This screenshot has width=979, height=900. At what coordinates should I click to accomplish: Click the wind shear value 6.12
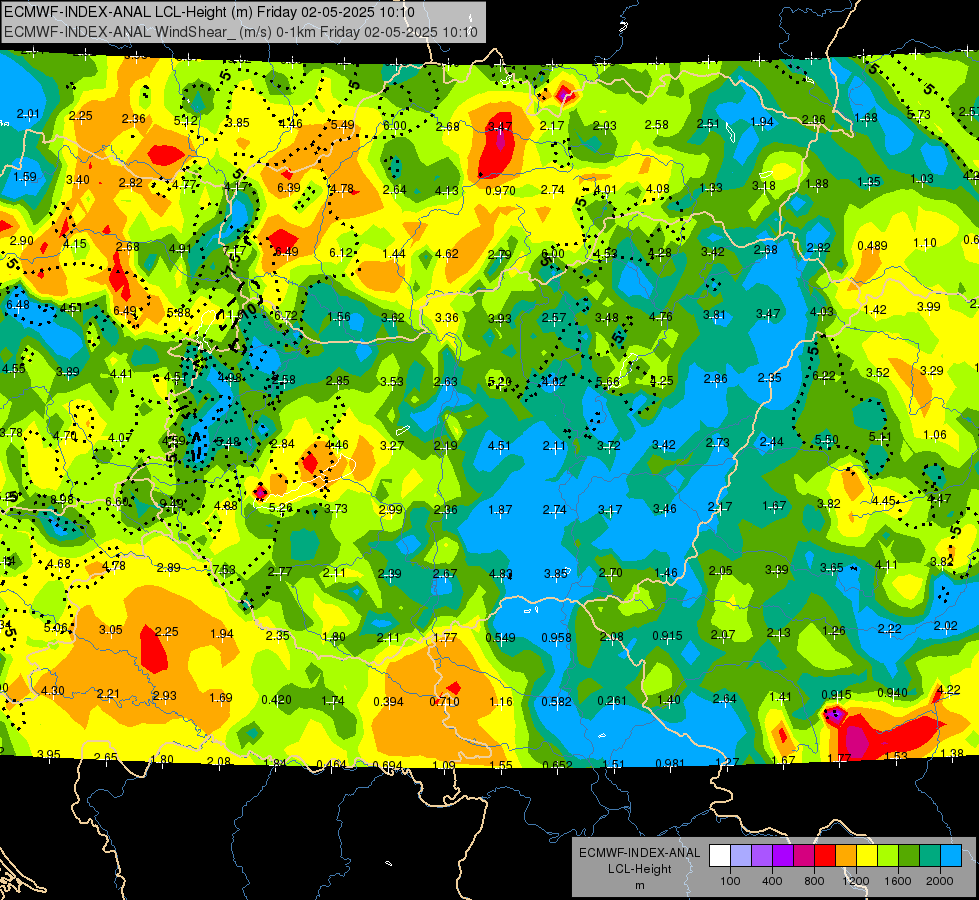pyautogui.click(x=341, y=252)
